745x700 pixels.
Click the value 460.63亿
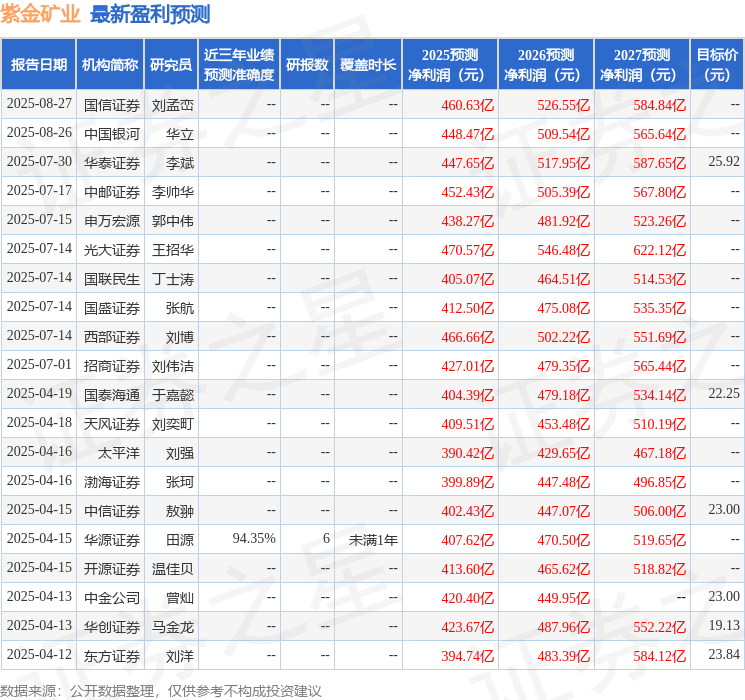click(x=468, y=105)
